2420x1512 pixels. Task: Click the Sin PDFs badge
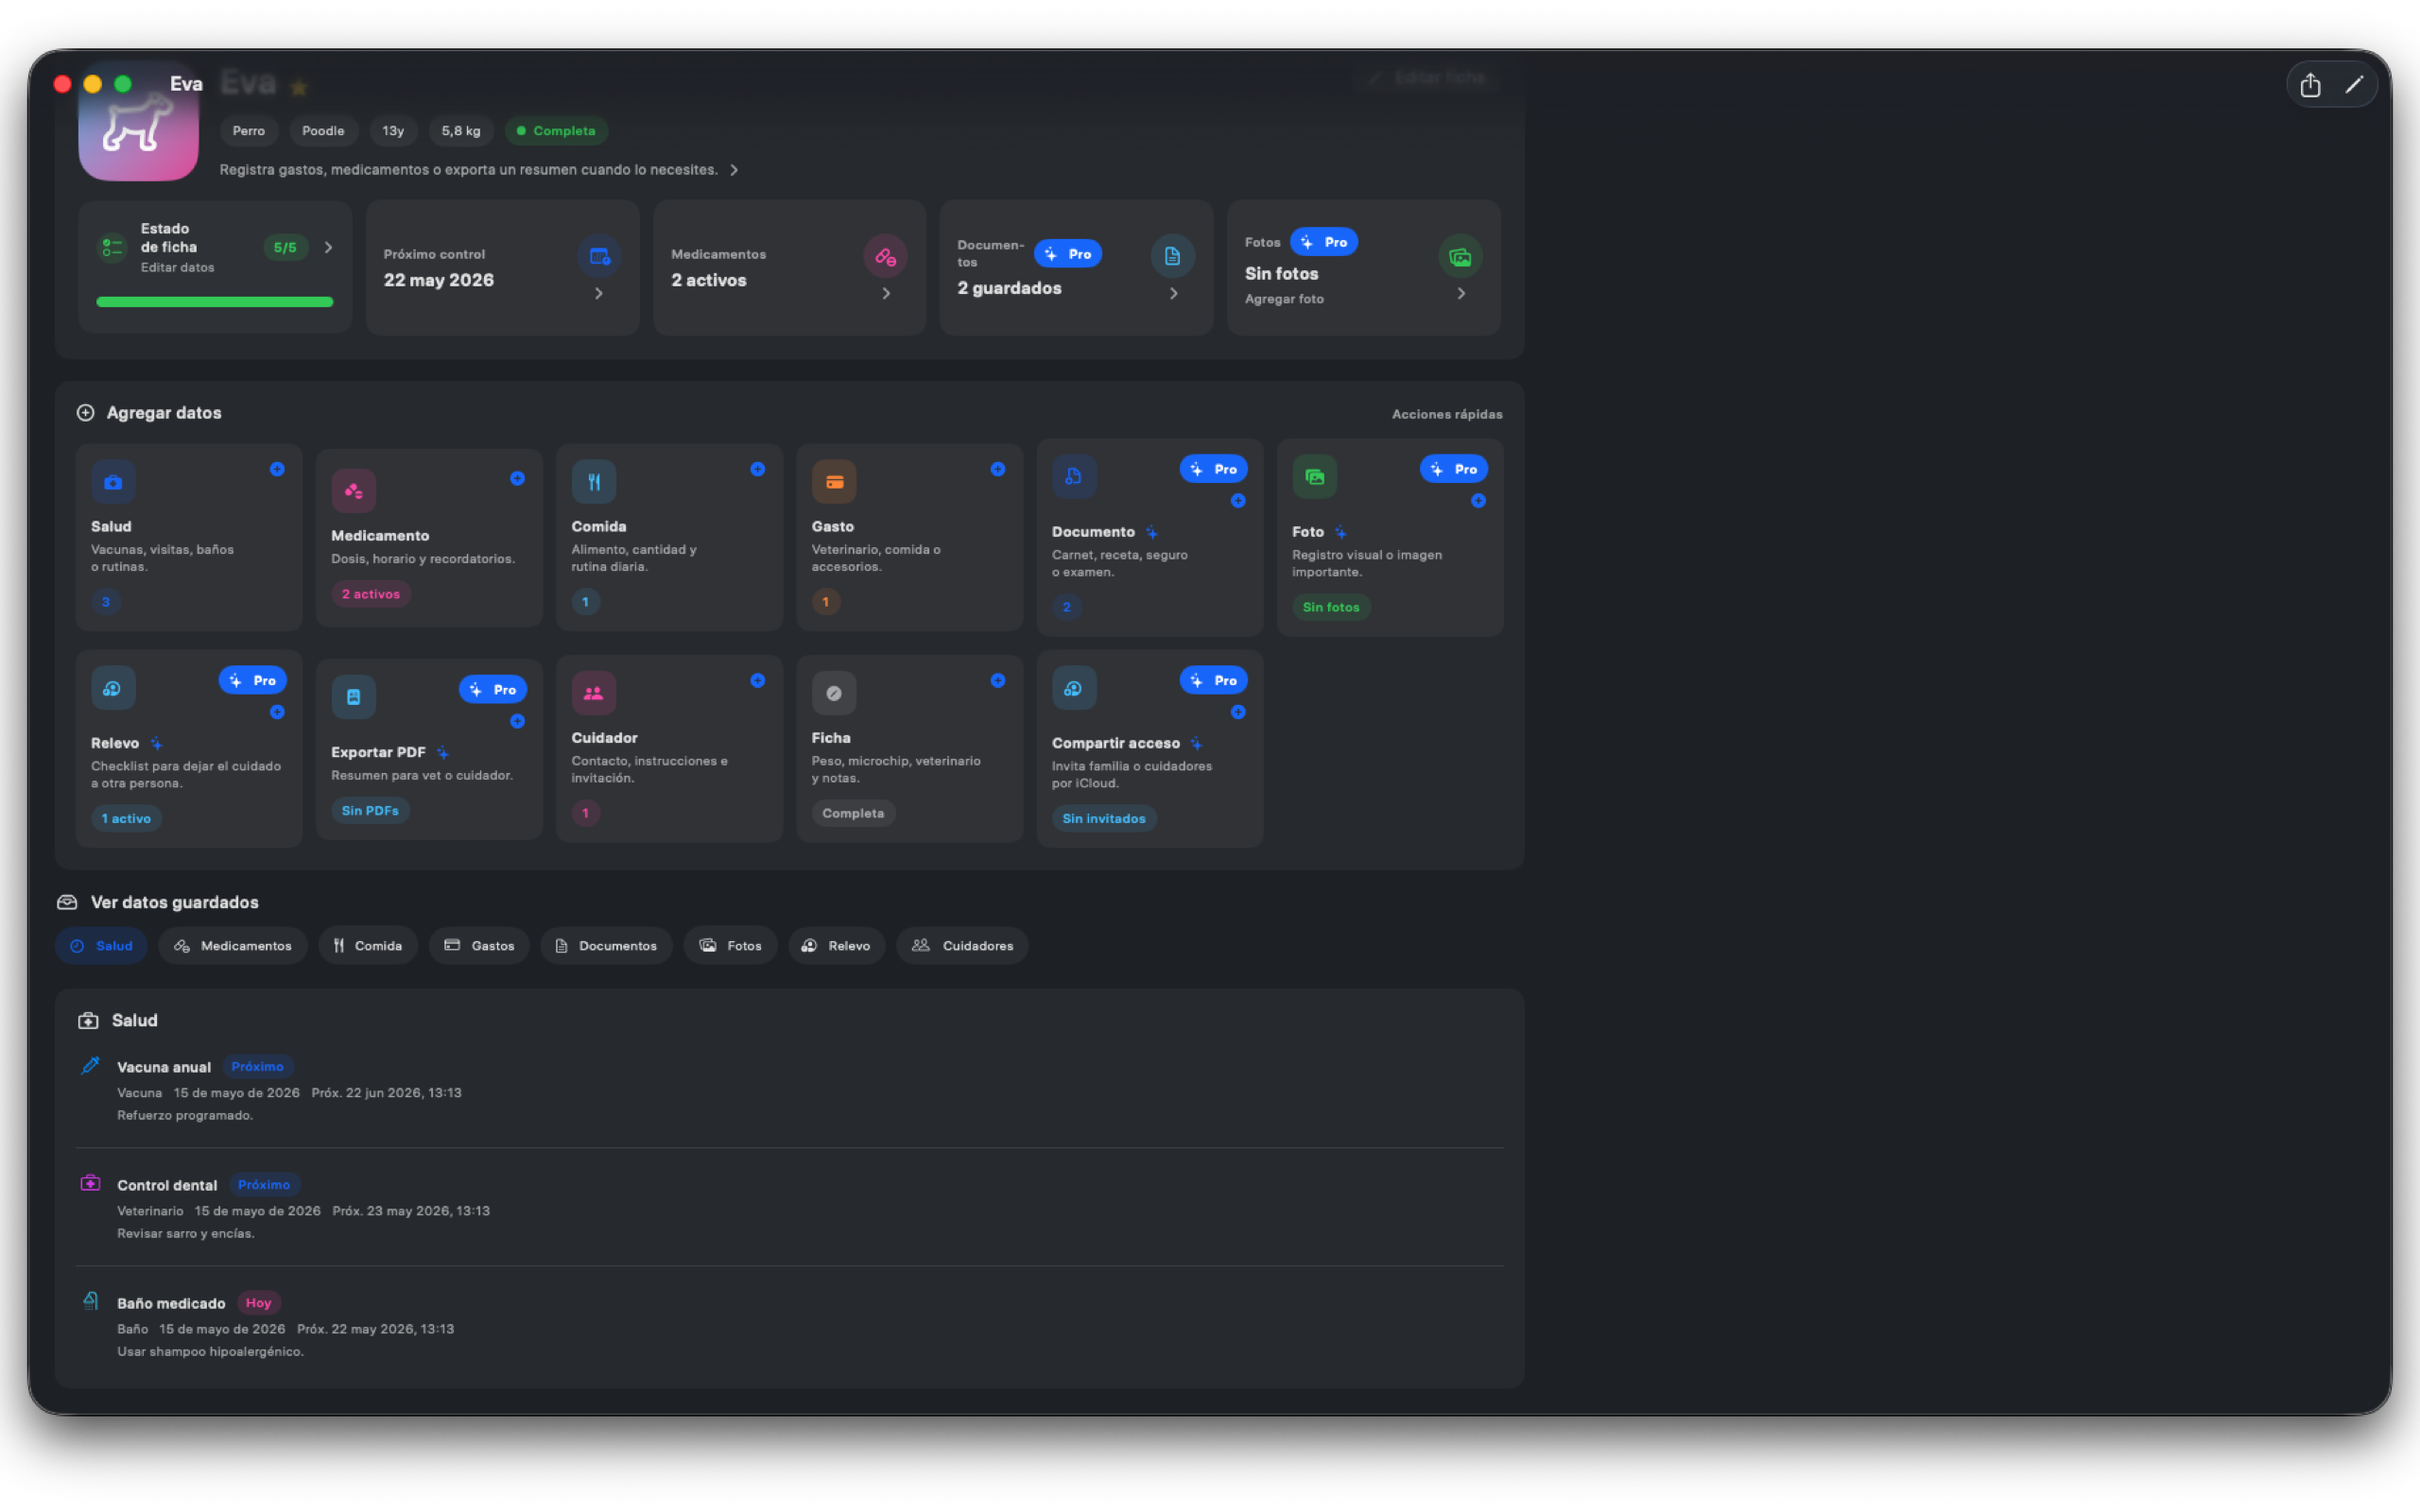point(370,810)
